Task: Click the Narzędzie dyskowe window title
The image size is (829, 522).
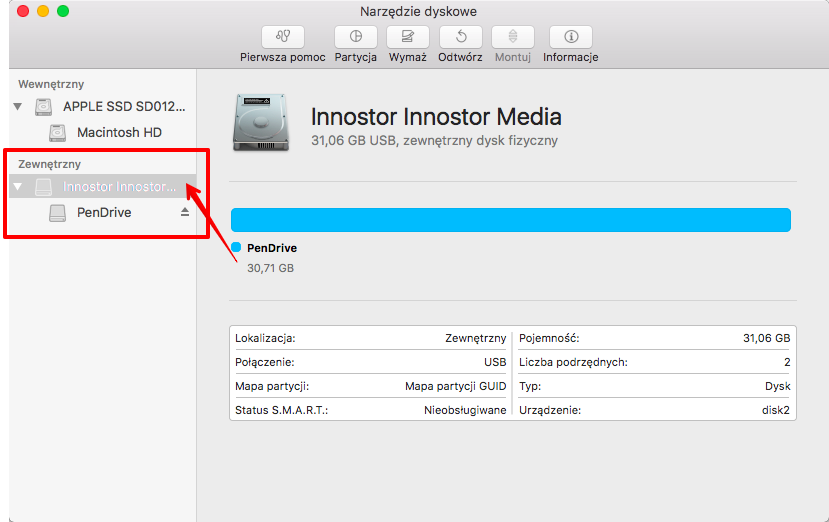Action: click(418, 11)
